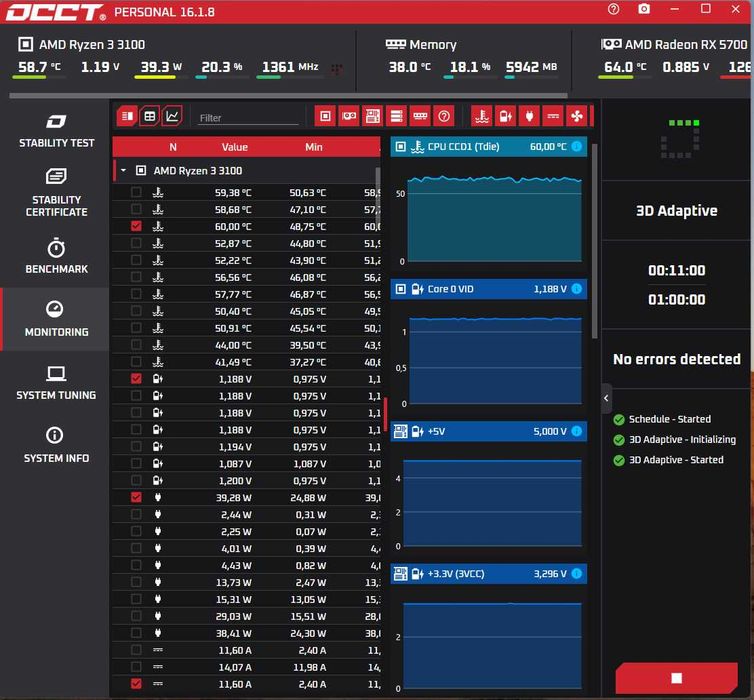Screen dimensions: 754x700
Task: Collapse the AMD Ryzen 3 3100 sensor group
Action: [x=124, y=170]
